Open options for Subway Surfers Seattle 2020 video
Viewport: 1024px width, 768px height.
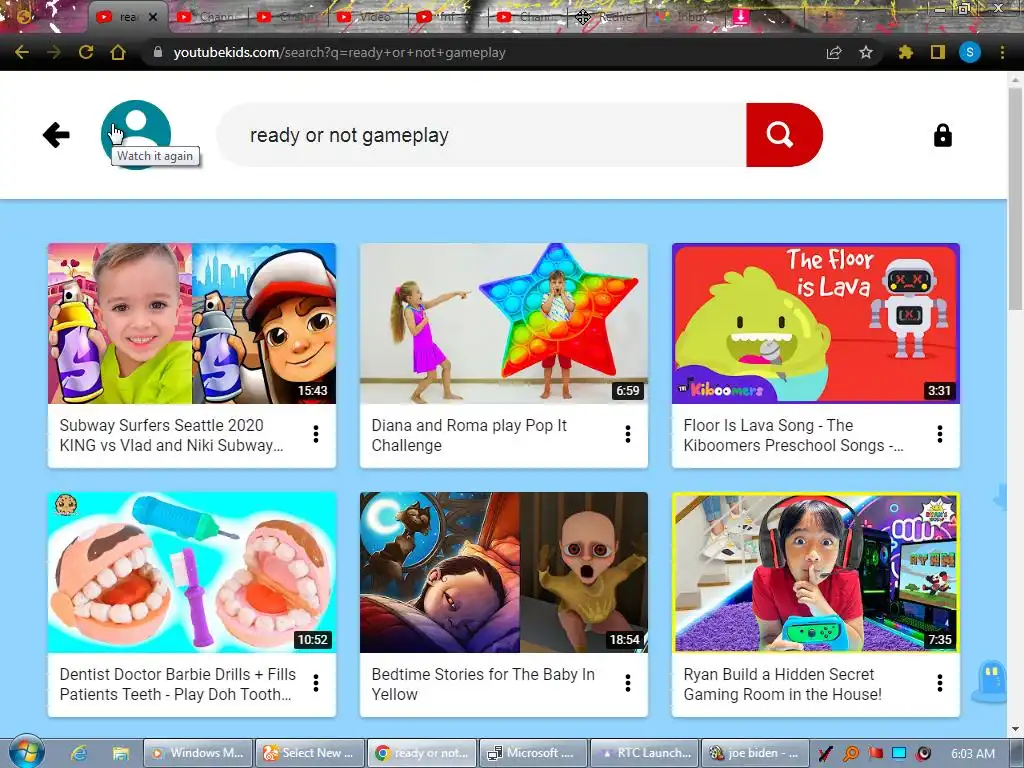click(316, 434)
